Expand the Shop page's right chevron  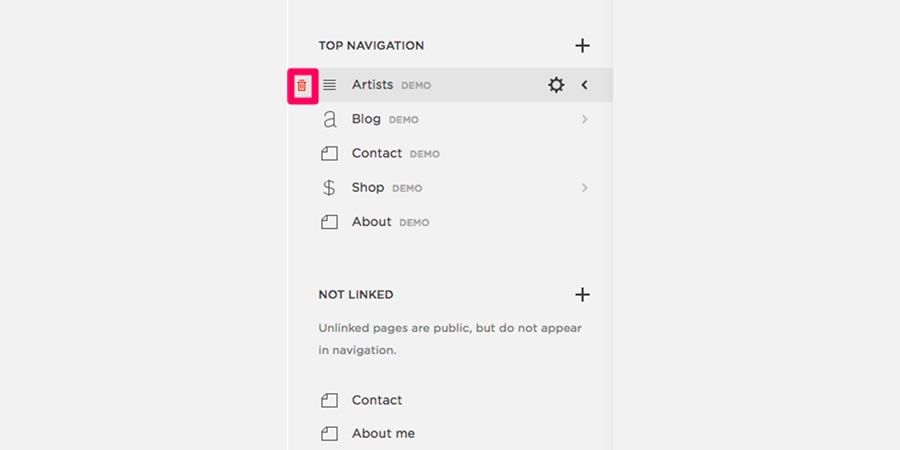[584, 188]
